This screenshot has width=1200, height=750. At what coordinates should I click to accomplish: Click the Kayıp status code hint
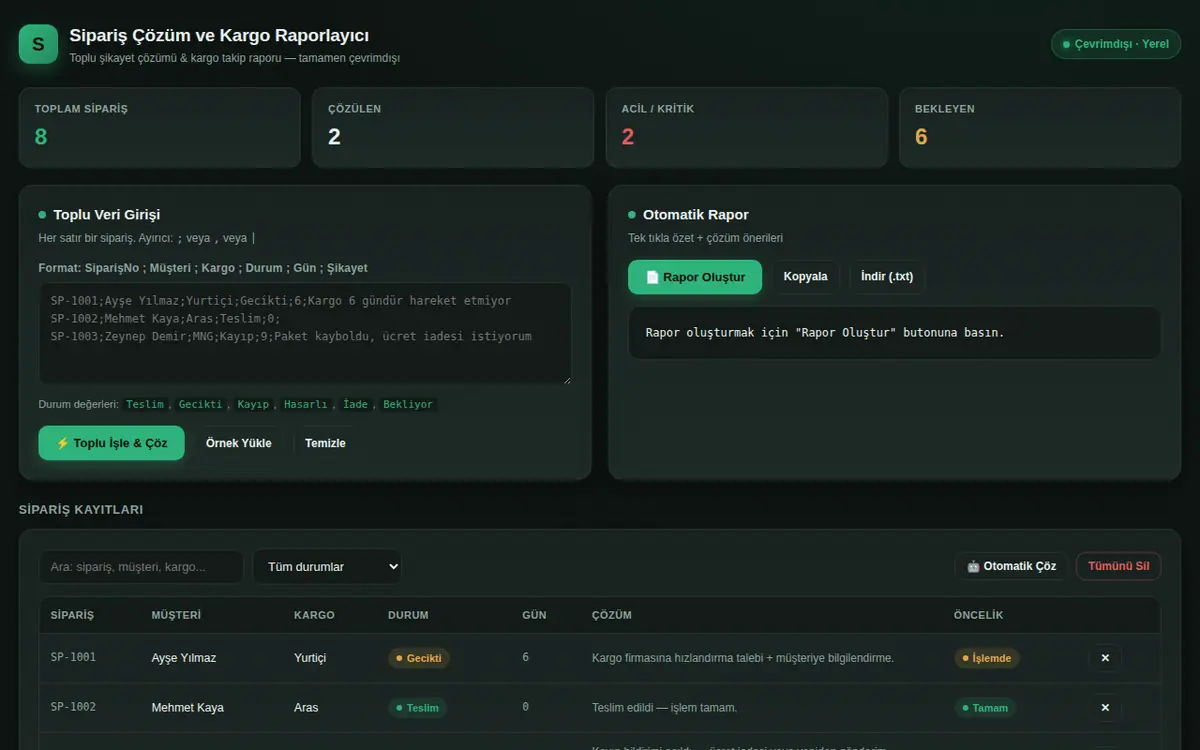(253, 404)
